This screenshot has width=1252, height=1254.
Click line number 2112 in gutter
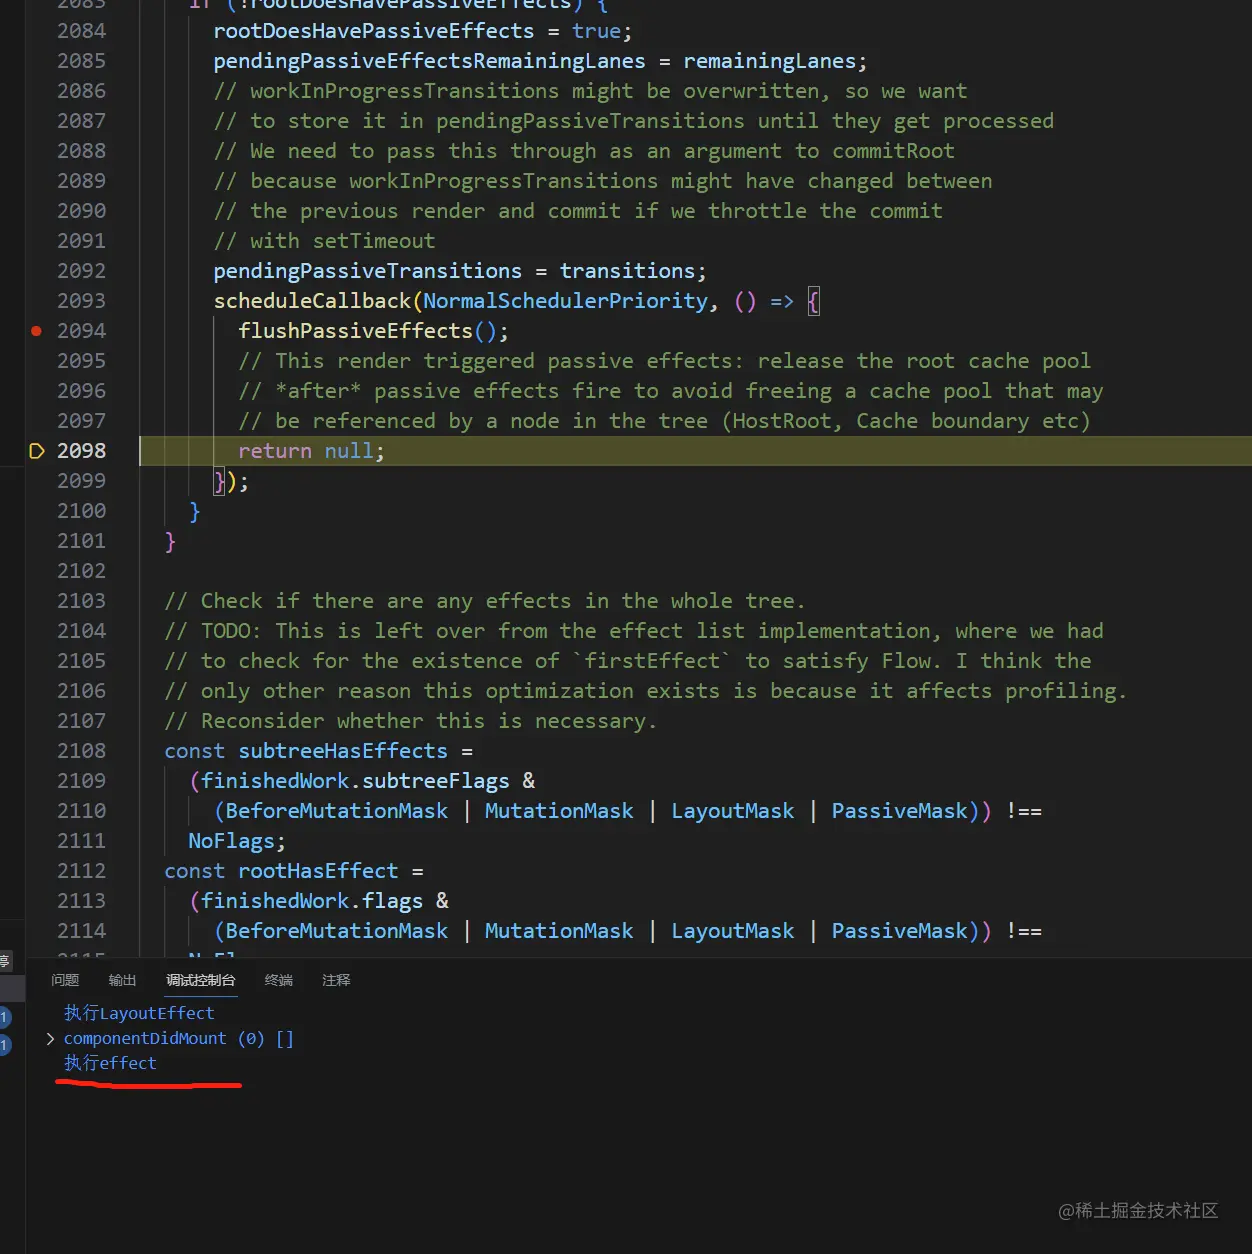tap(81, 871)
